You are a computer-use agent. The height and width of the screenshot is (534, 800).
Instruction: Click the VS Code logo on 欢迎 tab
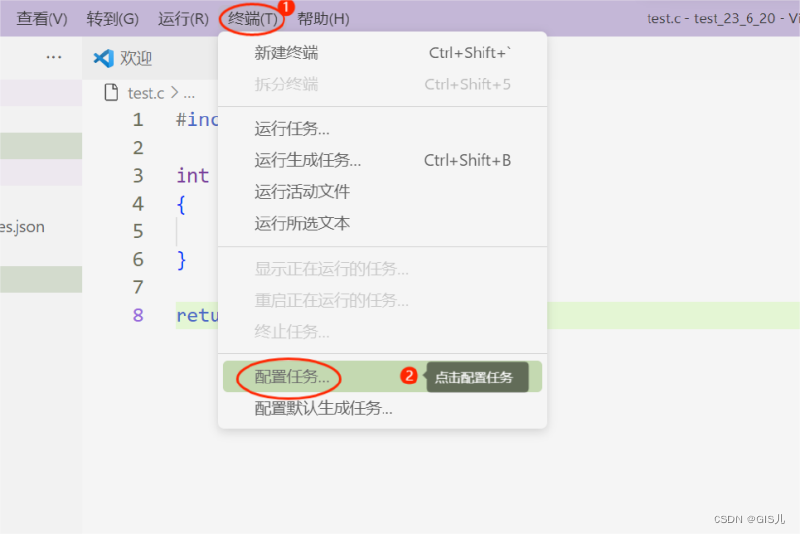click(x=104, y=58)
